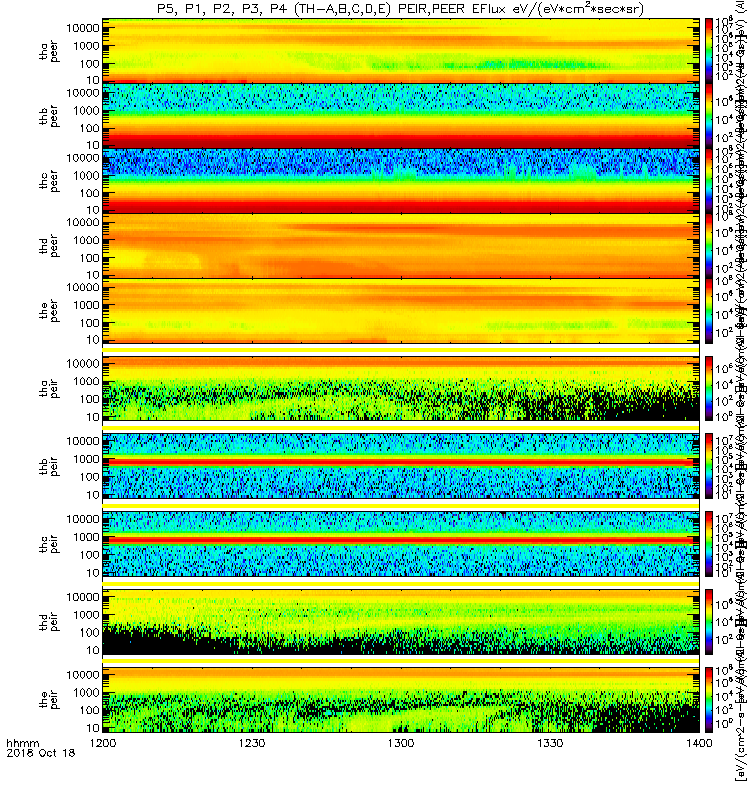The width and height of the screenshot is (750, 800).
Task: Click the color bar beside tha peer panel
Action: point(709,51)
